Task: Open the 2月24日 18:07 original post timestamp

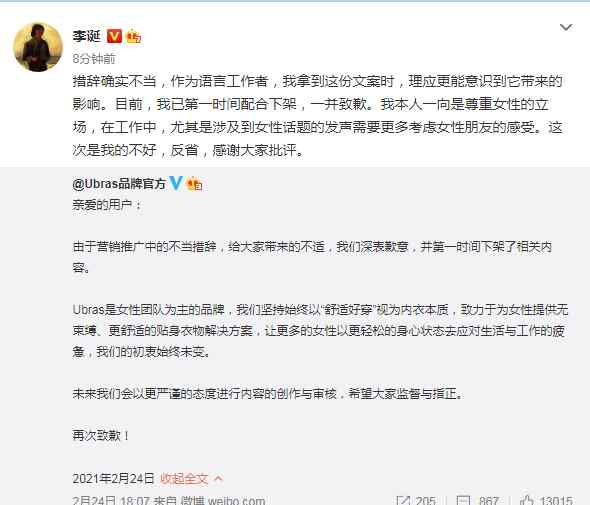Action: tap(111, 500)
